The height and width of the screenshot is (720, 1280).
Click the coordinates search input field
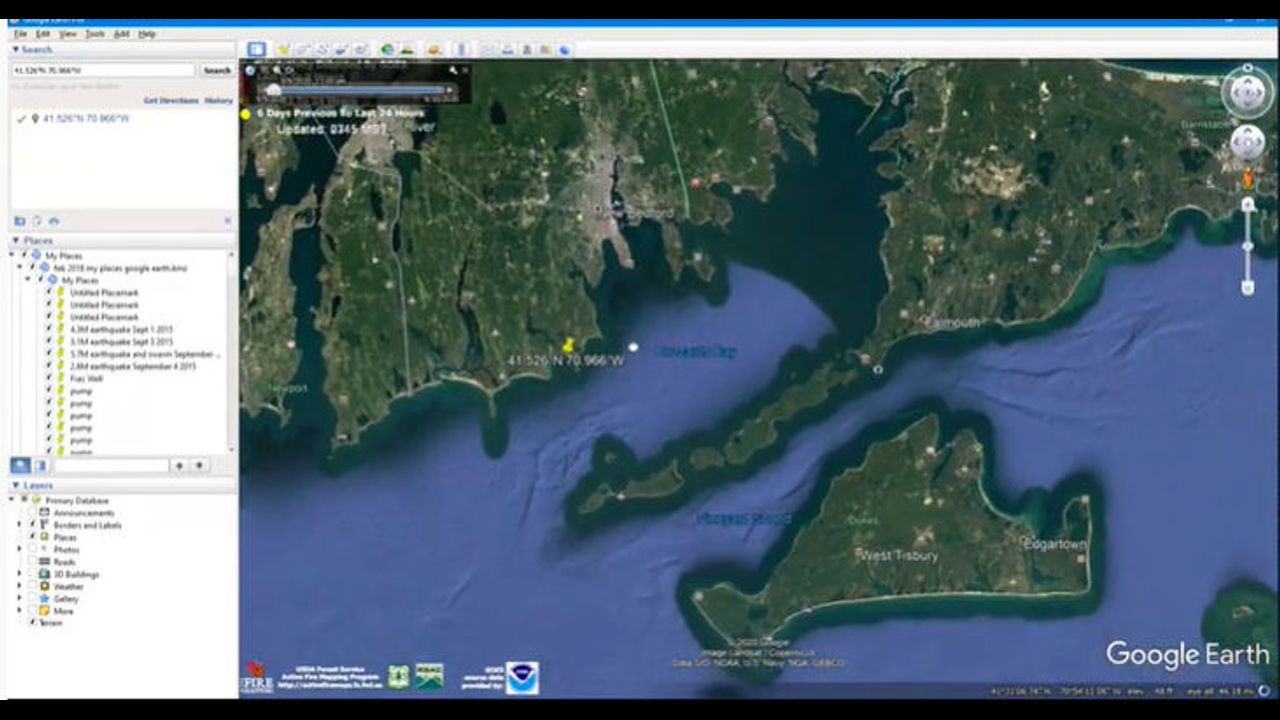pos(102,71)
